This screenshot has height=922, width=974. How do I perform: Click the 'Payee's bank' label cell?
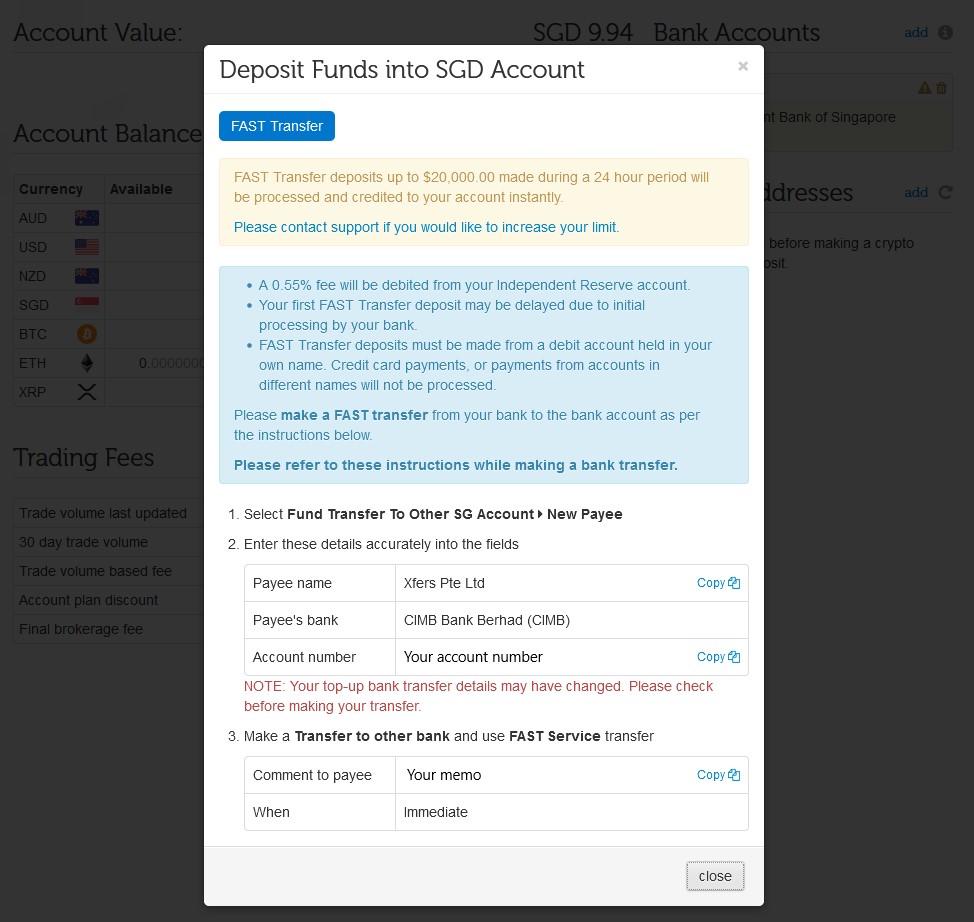(x=320, y=620)
